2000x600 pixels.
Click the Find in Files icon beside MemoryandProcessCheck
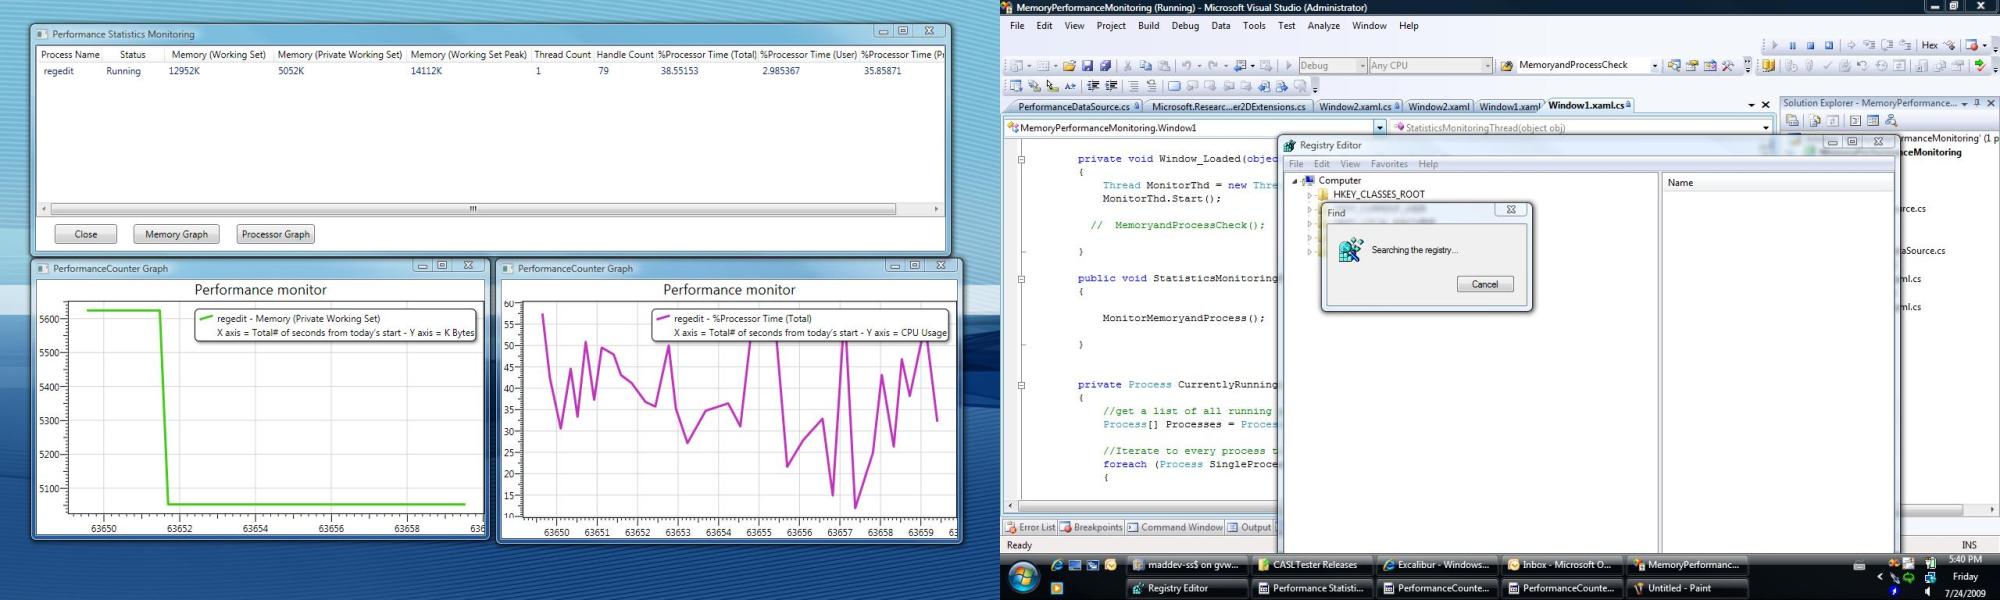(x=1507, y=66)
